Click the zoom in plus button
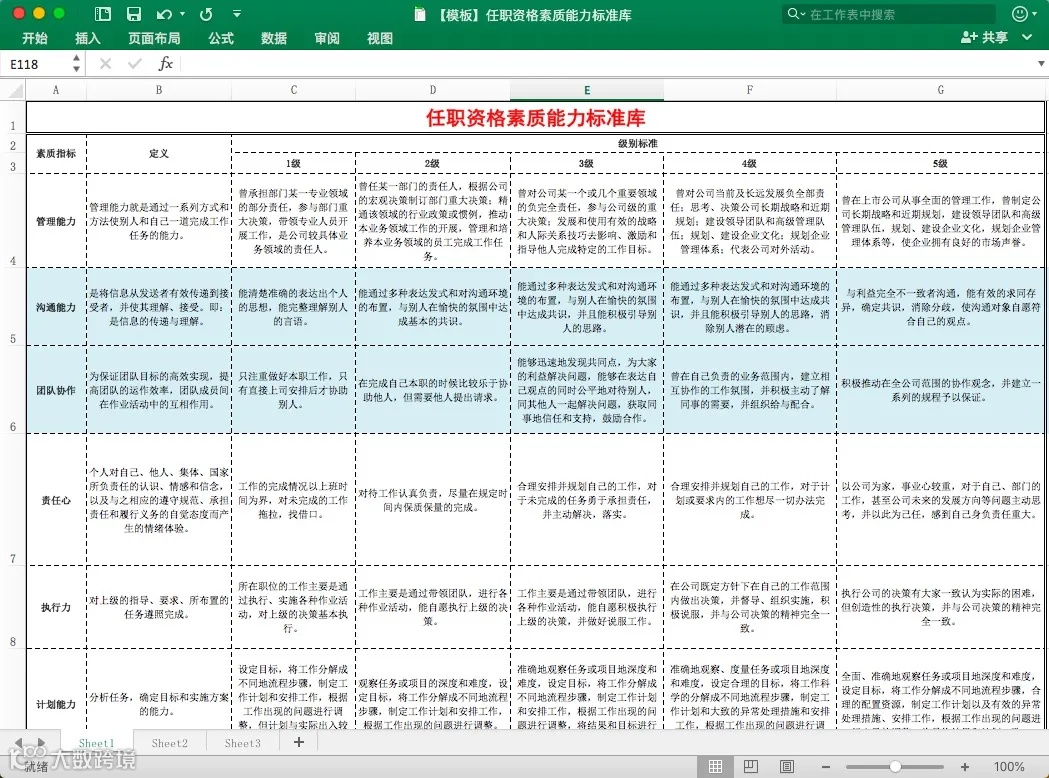This screenshot has width=1049, height=778. (x=965, y=767)
